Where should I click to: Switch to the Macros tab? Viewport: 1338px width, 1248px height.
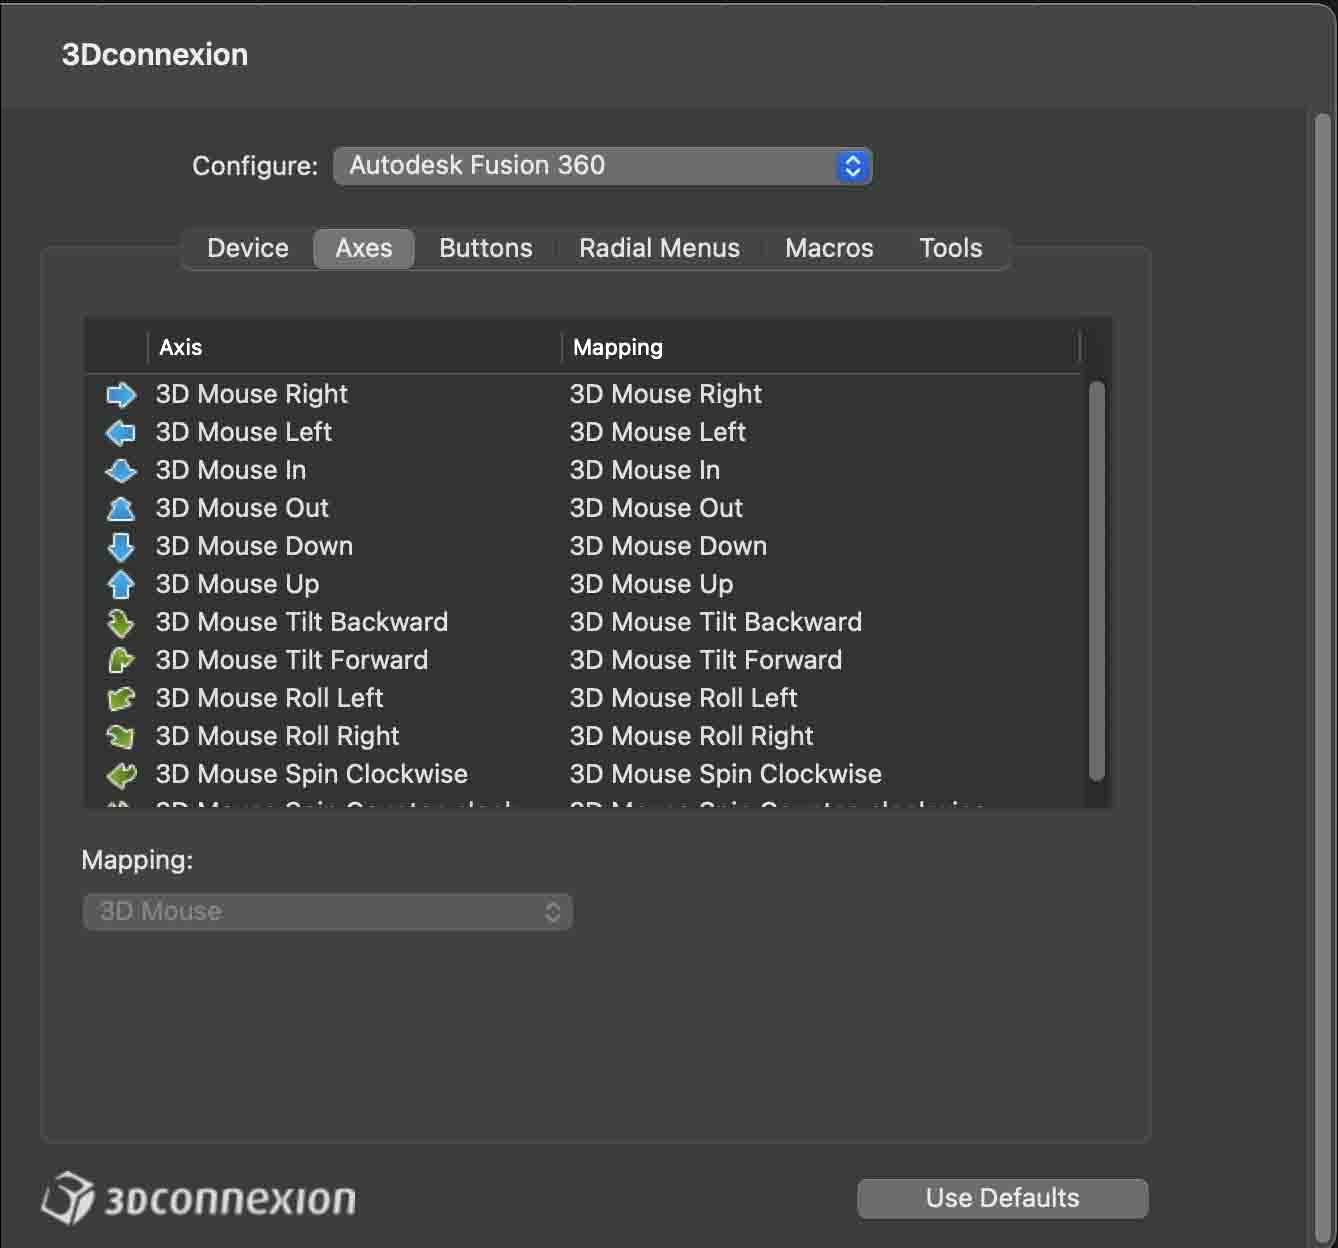(x=830, y=248)
